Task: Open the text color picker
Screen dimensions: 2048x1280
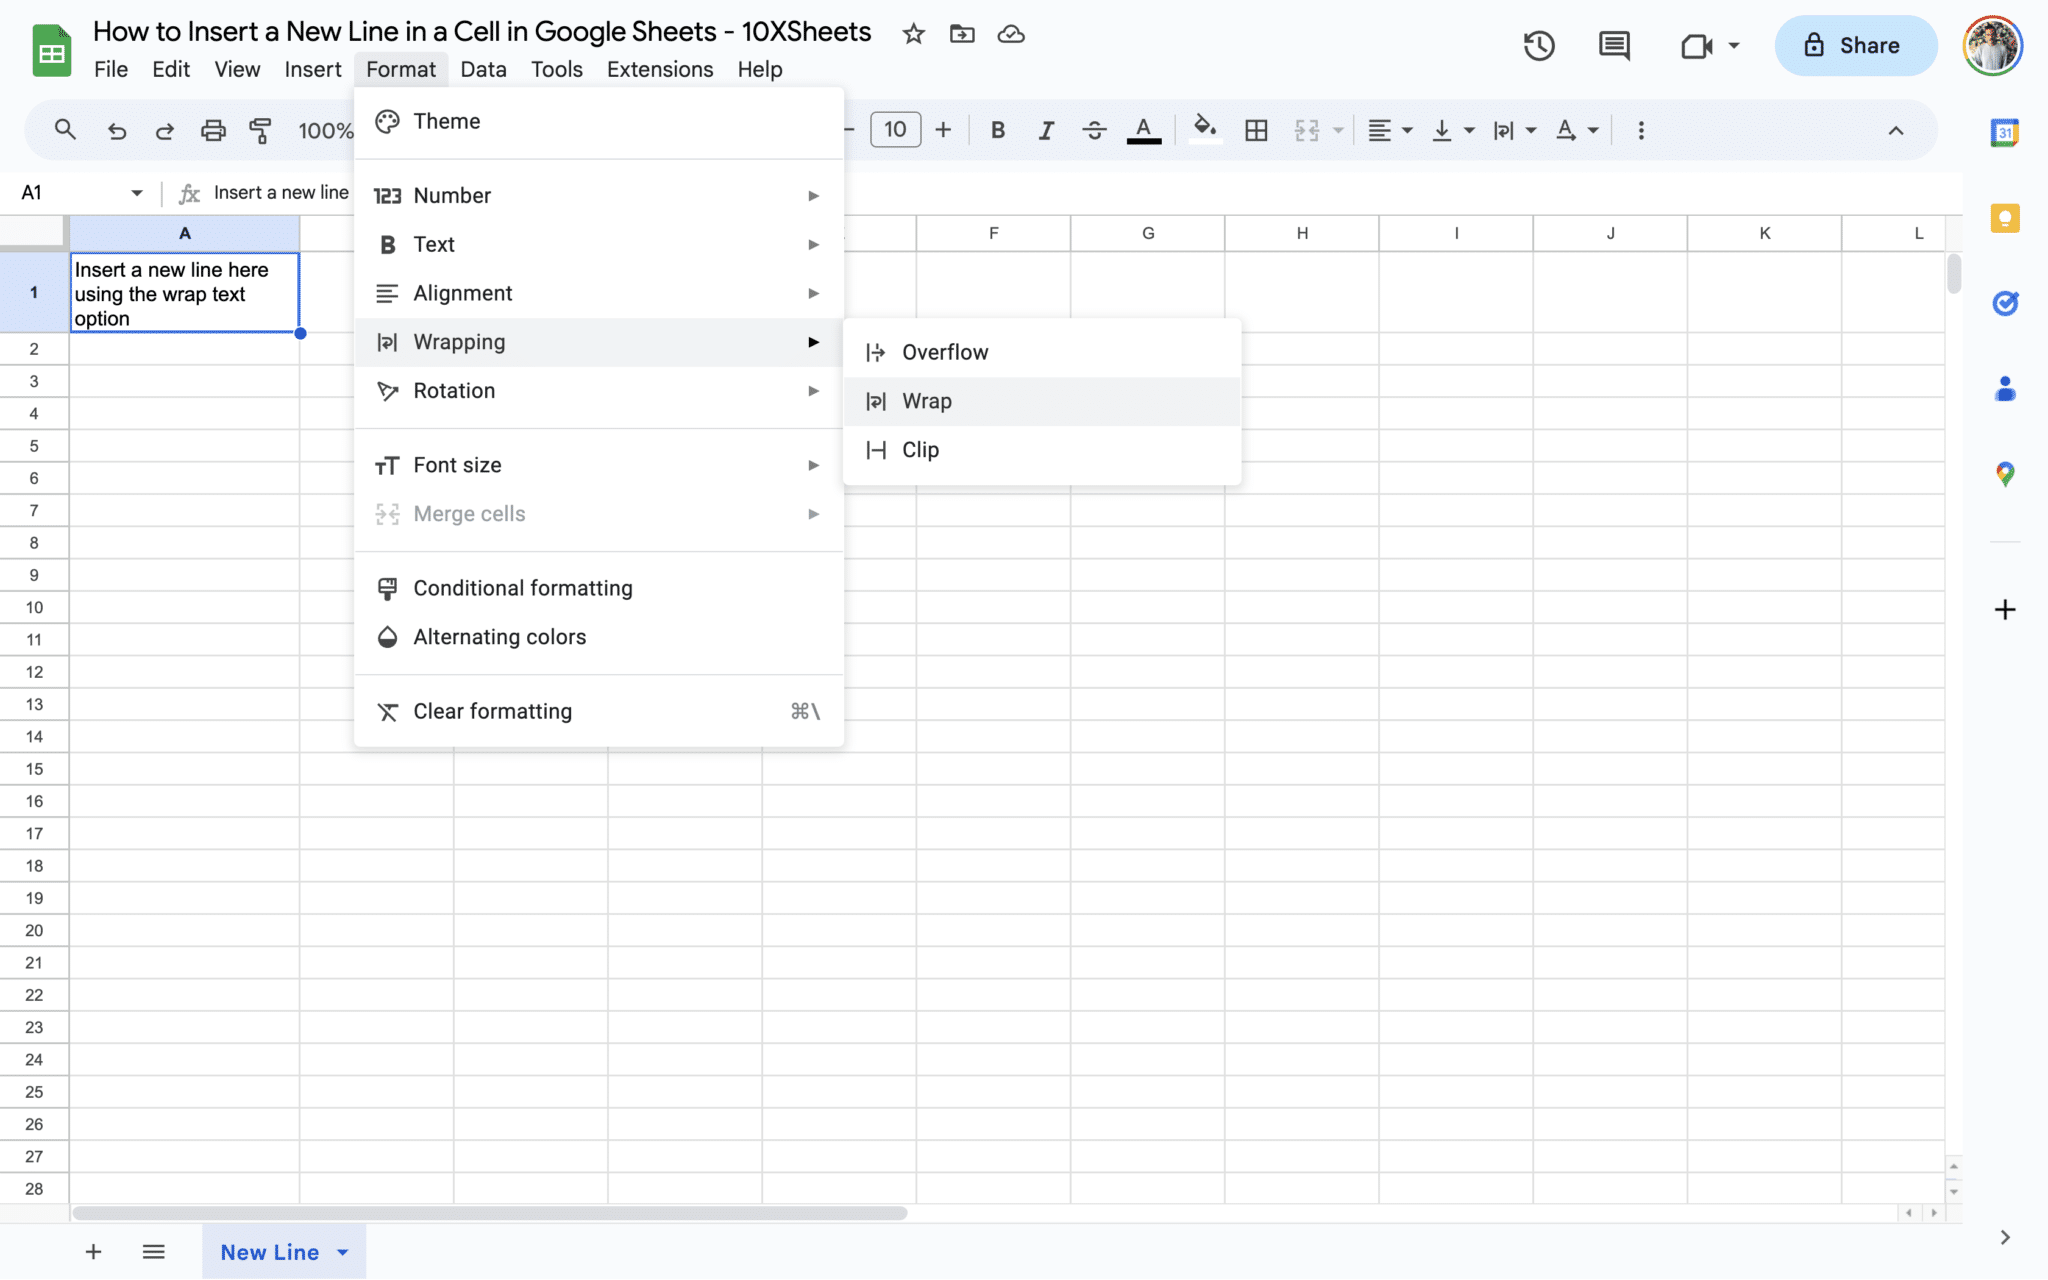Action: 1144,130
